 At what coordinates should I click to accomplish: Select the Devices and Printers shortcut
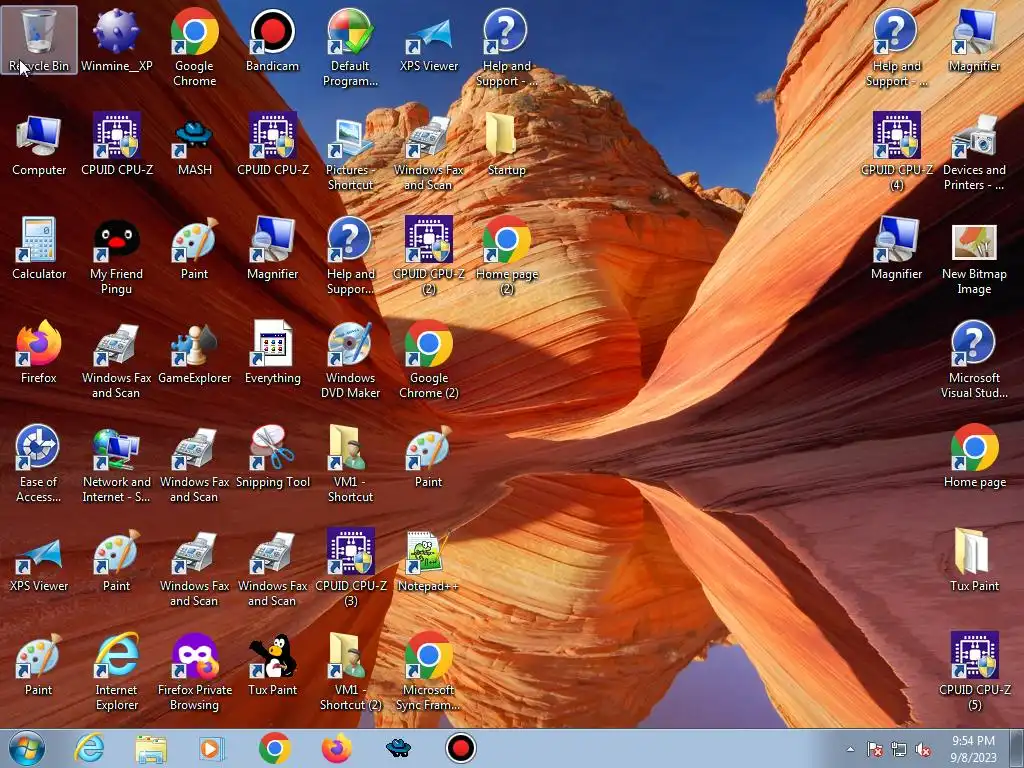974,152
